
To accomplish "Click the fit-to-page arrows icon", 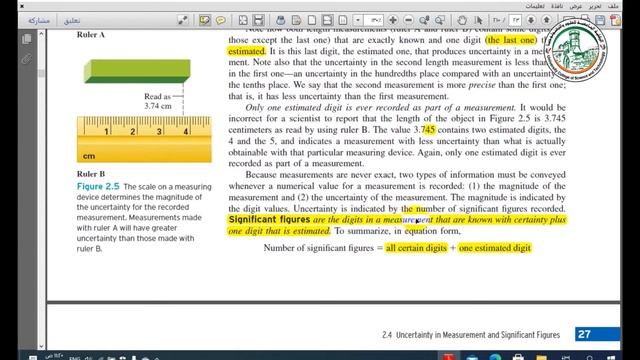I will point(243,20).
